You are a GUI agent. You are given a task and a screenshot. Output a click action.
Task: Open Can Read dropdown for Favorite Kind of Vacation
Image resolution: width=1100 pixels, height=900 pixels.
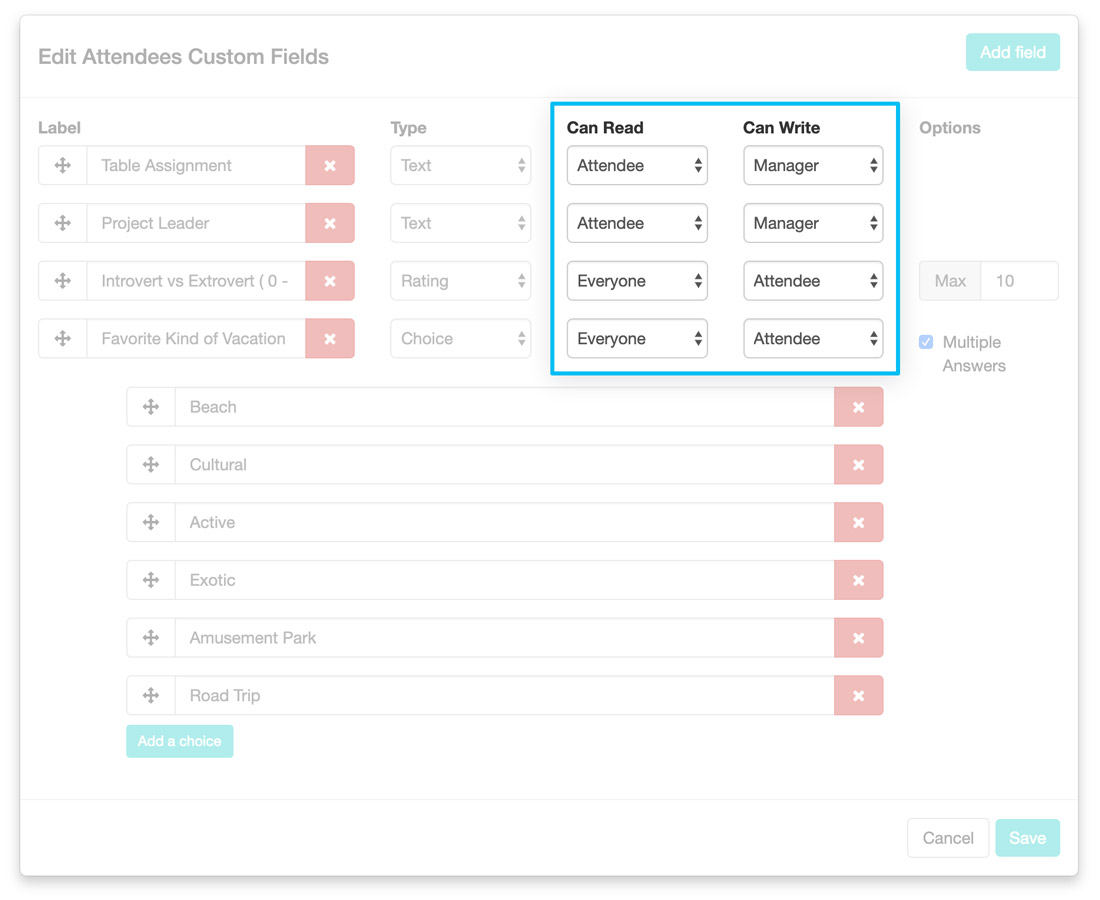637,338
